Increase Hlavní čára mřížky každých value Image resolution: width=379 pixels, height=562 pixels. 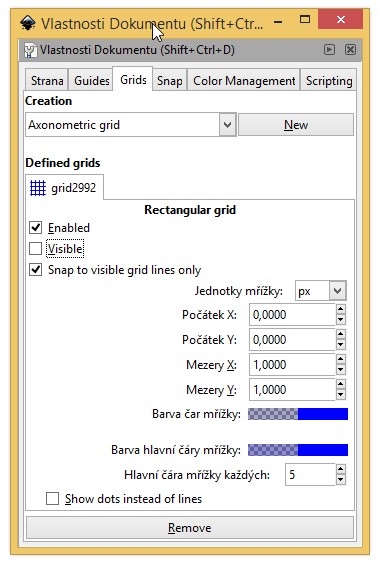341,469
